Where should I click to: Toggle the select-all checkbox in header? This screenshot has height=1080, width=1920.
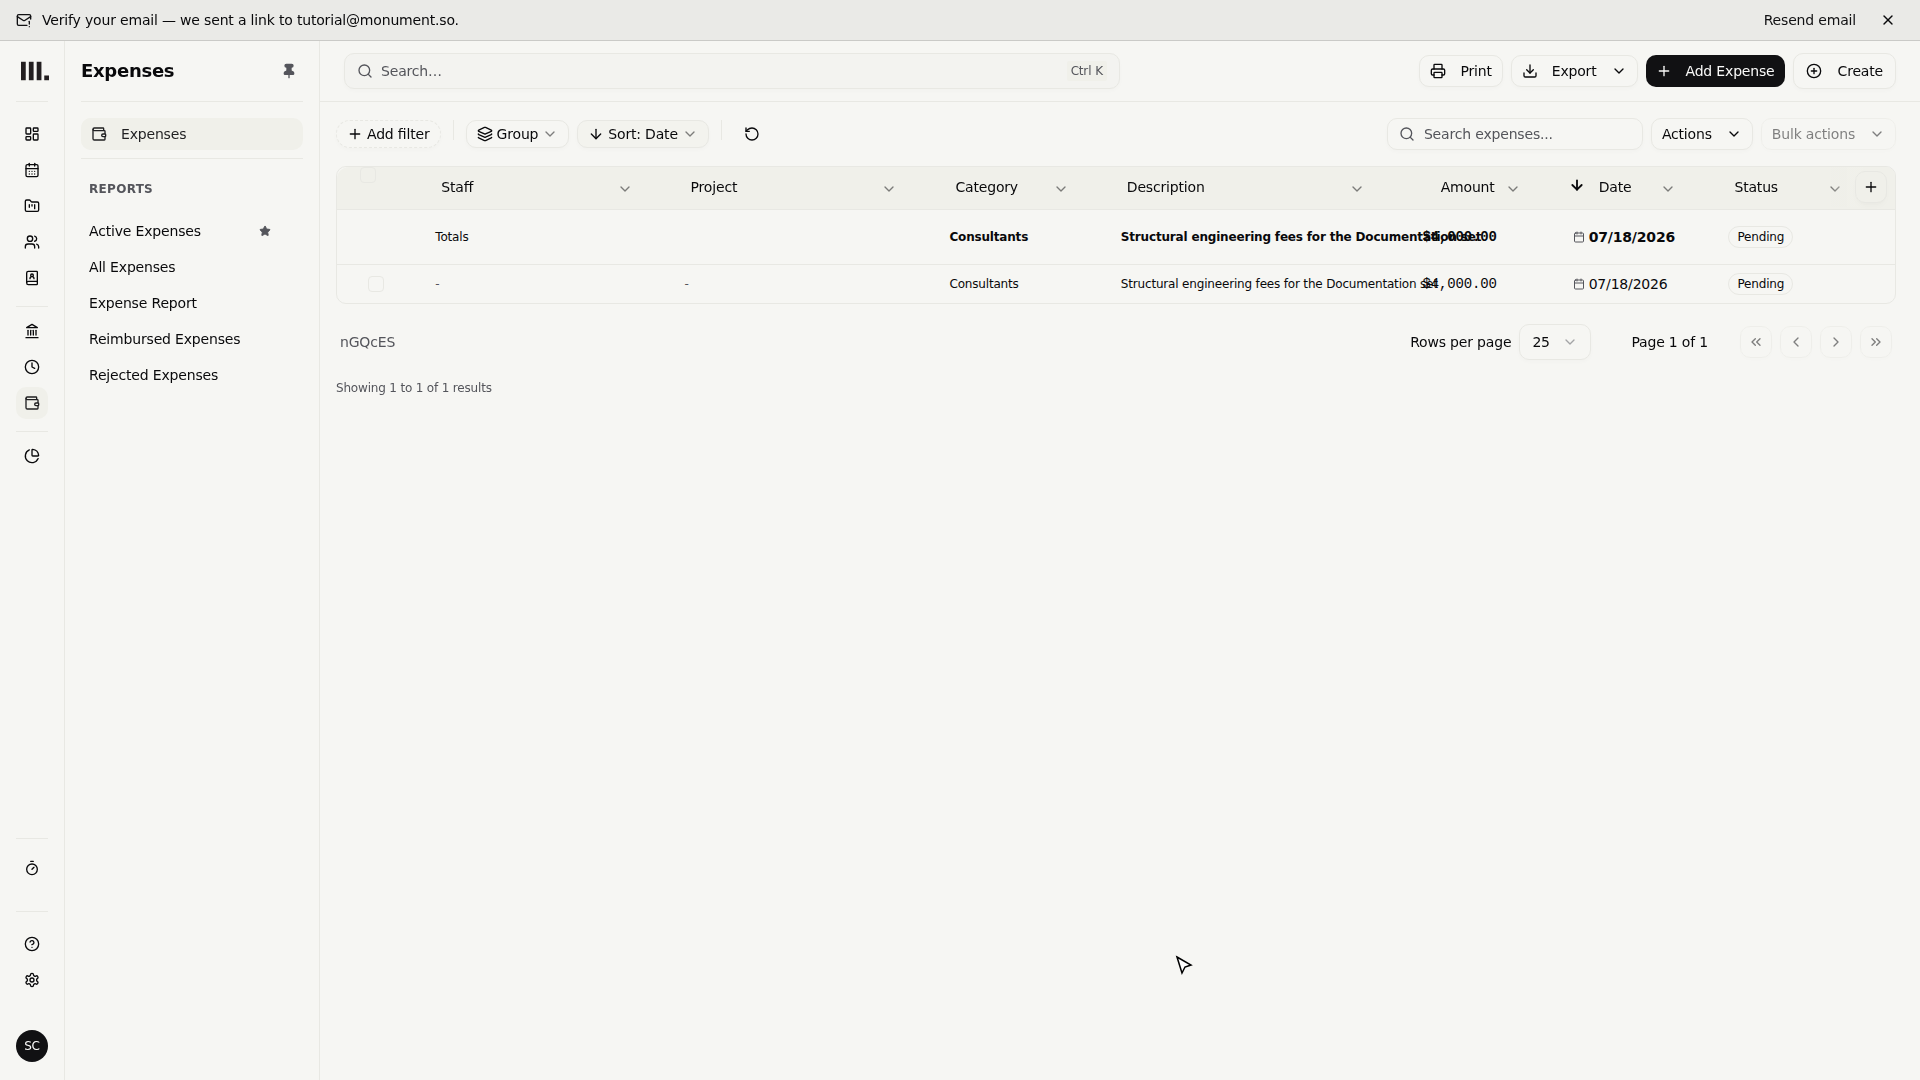[x=368, y=175]
